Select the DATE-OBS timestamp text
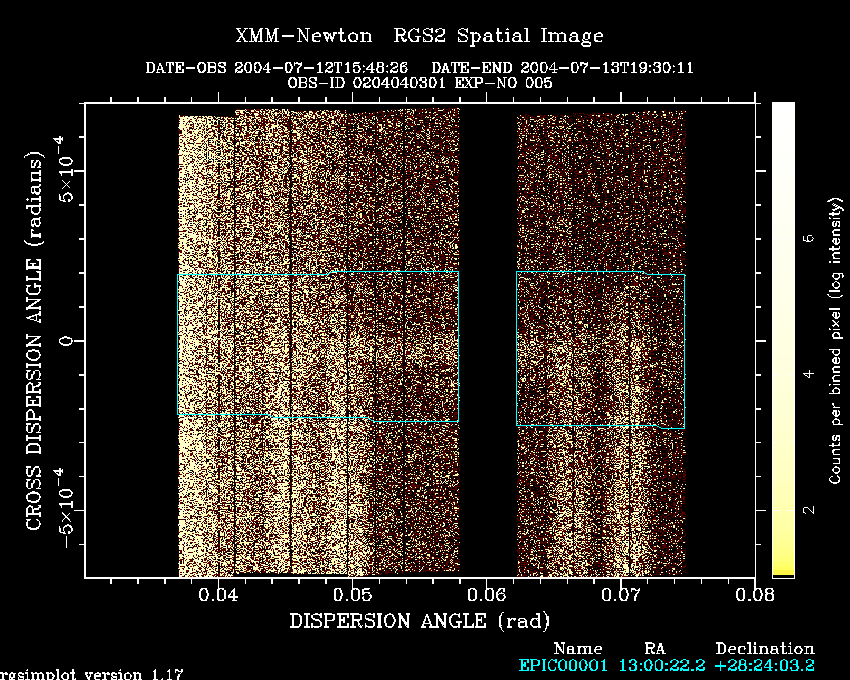 click(x=275, y=68)
